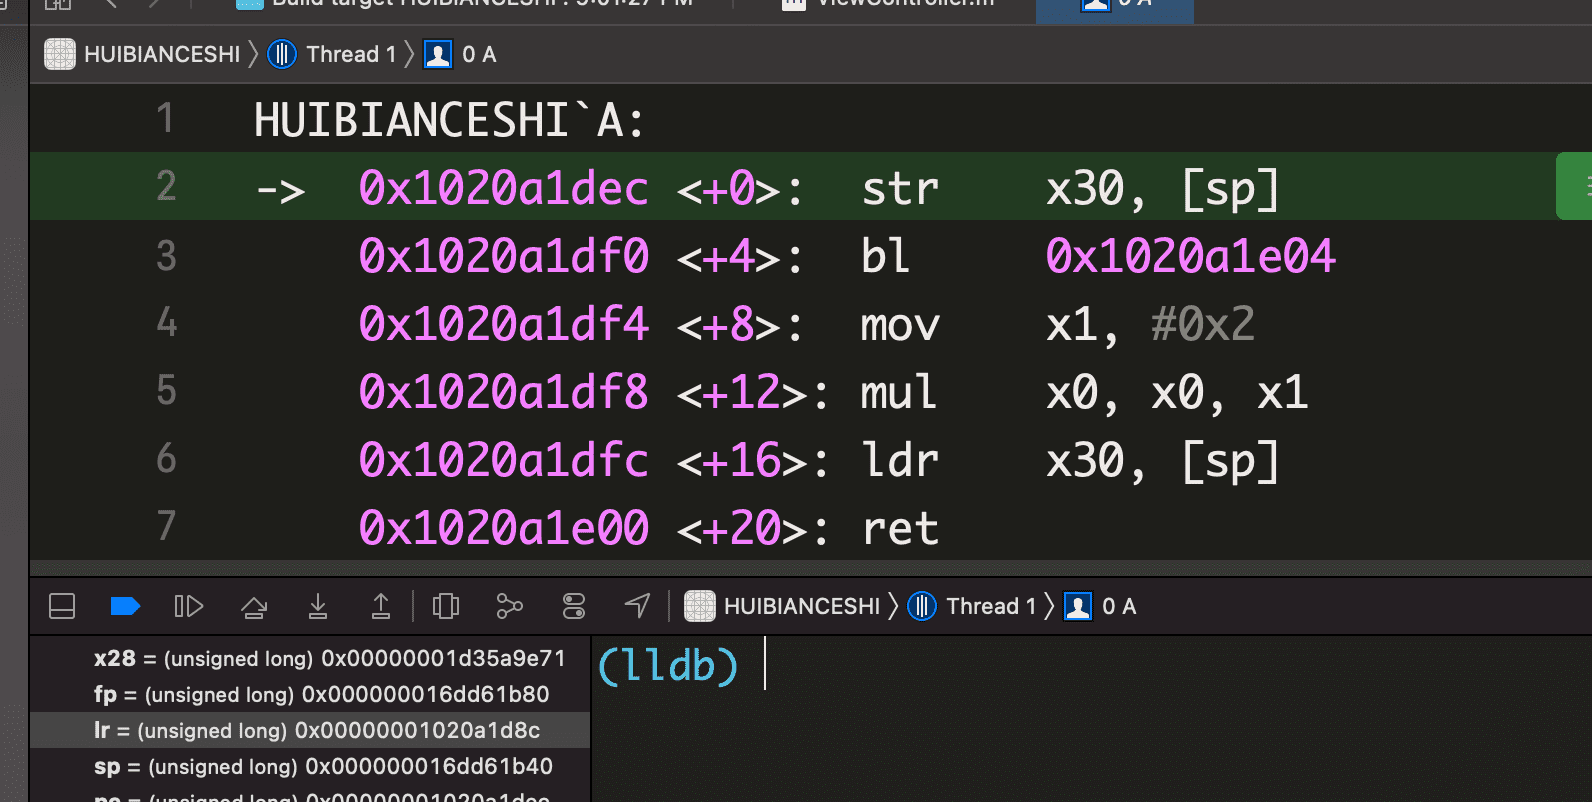The image size is (1592, 802).
Task: Select the lr register row
Action: [310, 730]
